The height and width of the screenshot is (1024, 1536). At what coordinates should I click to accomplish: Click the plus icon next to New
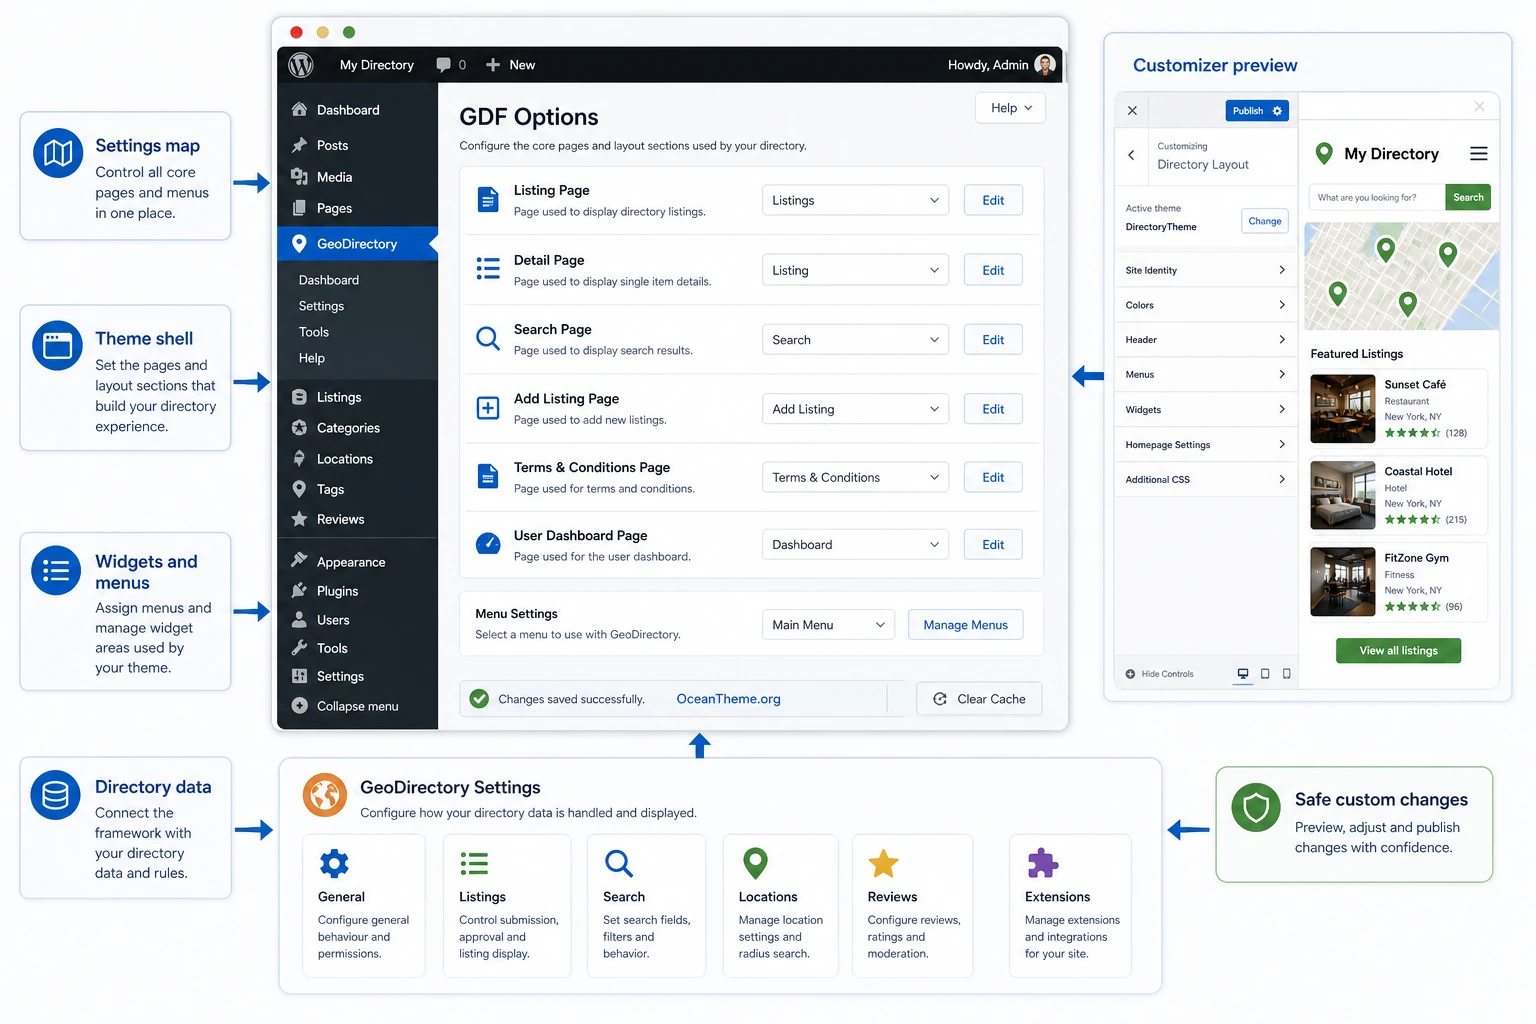(493, 65)
